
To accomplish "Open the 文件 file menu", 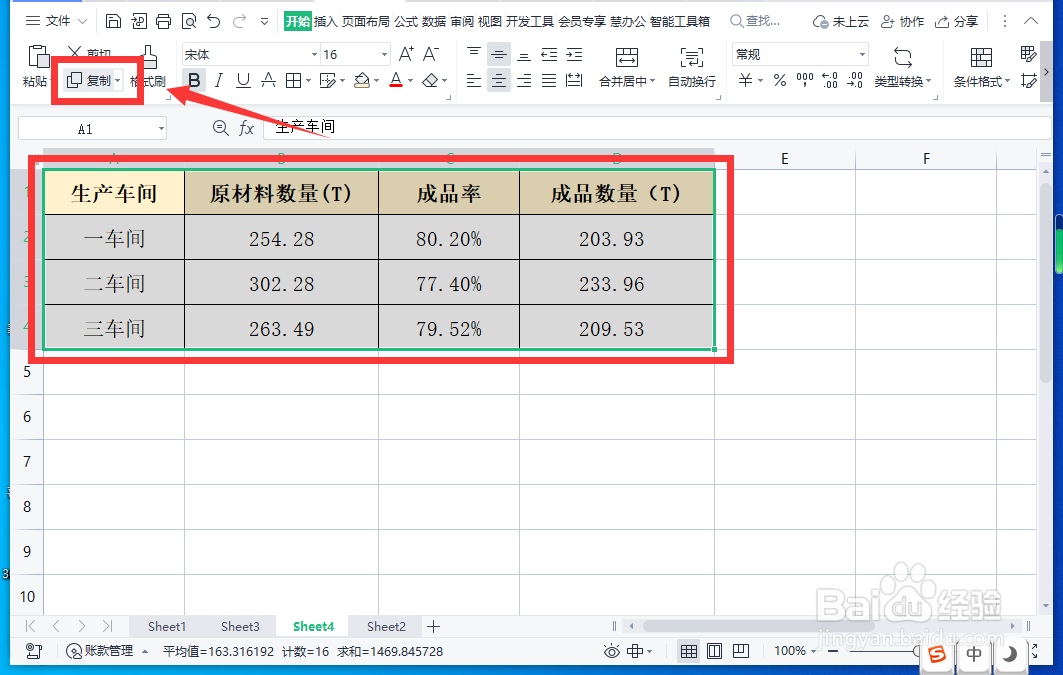I will click(57, 22).
